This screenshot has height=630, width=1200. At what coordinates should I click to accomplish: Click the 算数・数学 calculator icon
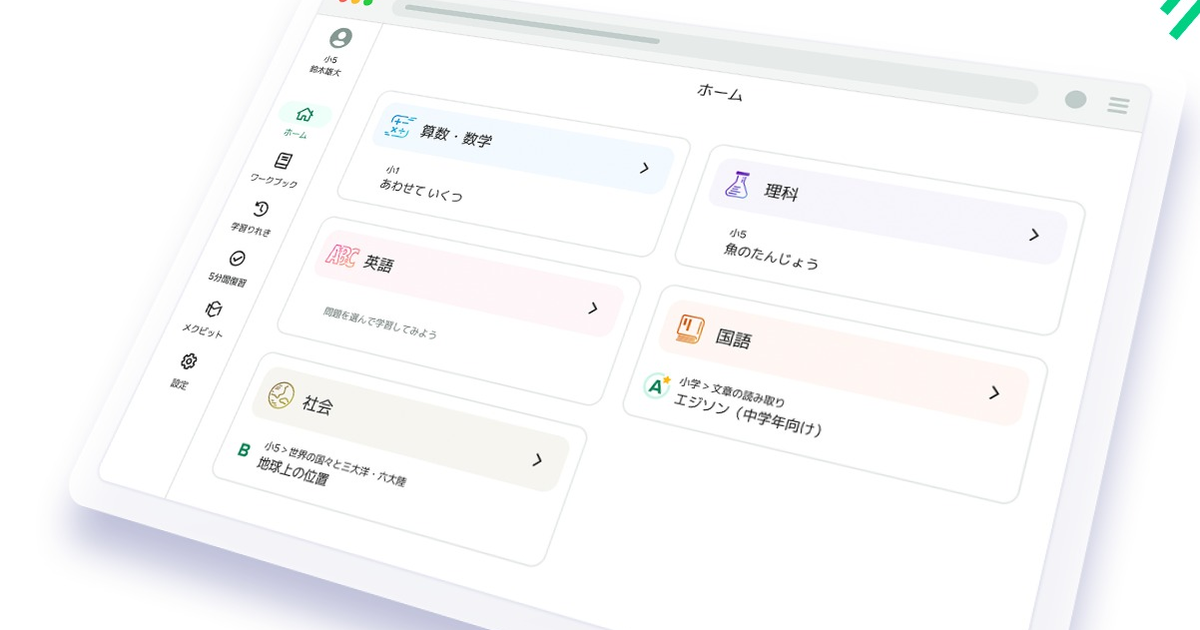pyautogui.click(x=402, y=126)
